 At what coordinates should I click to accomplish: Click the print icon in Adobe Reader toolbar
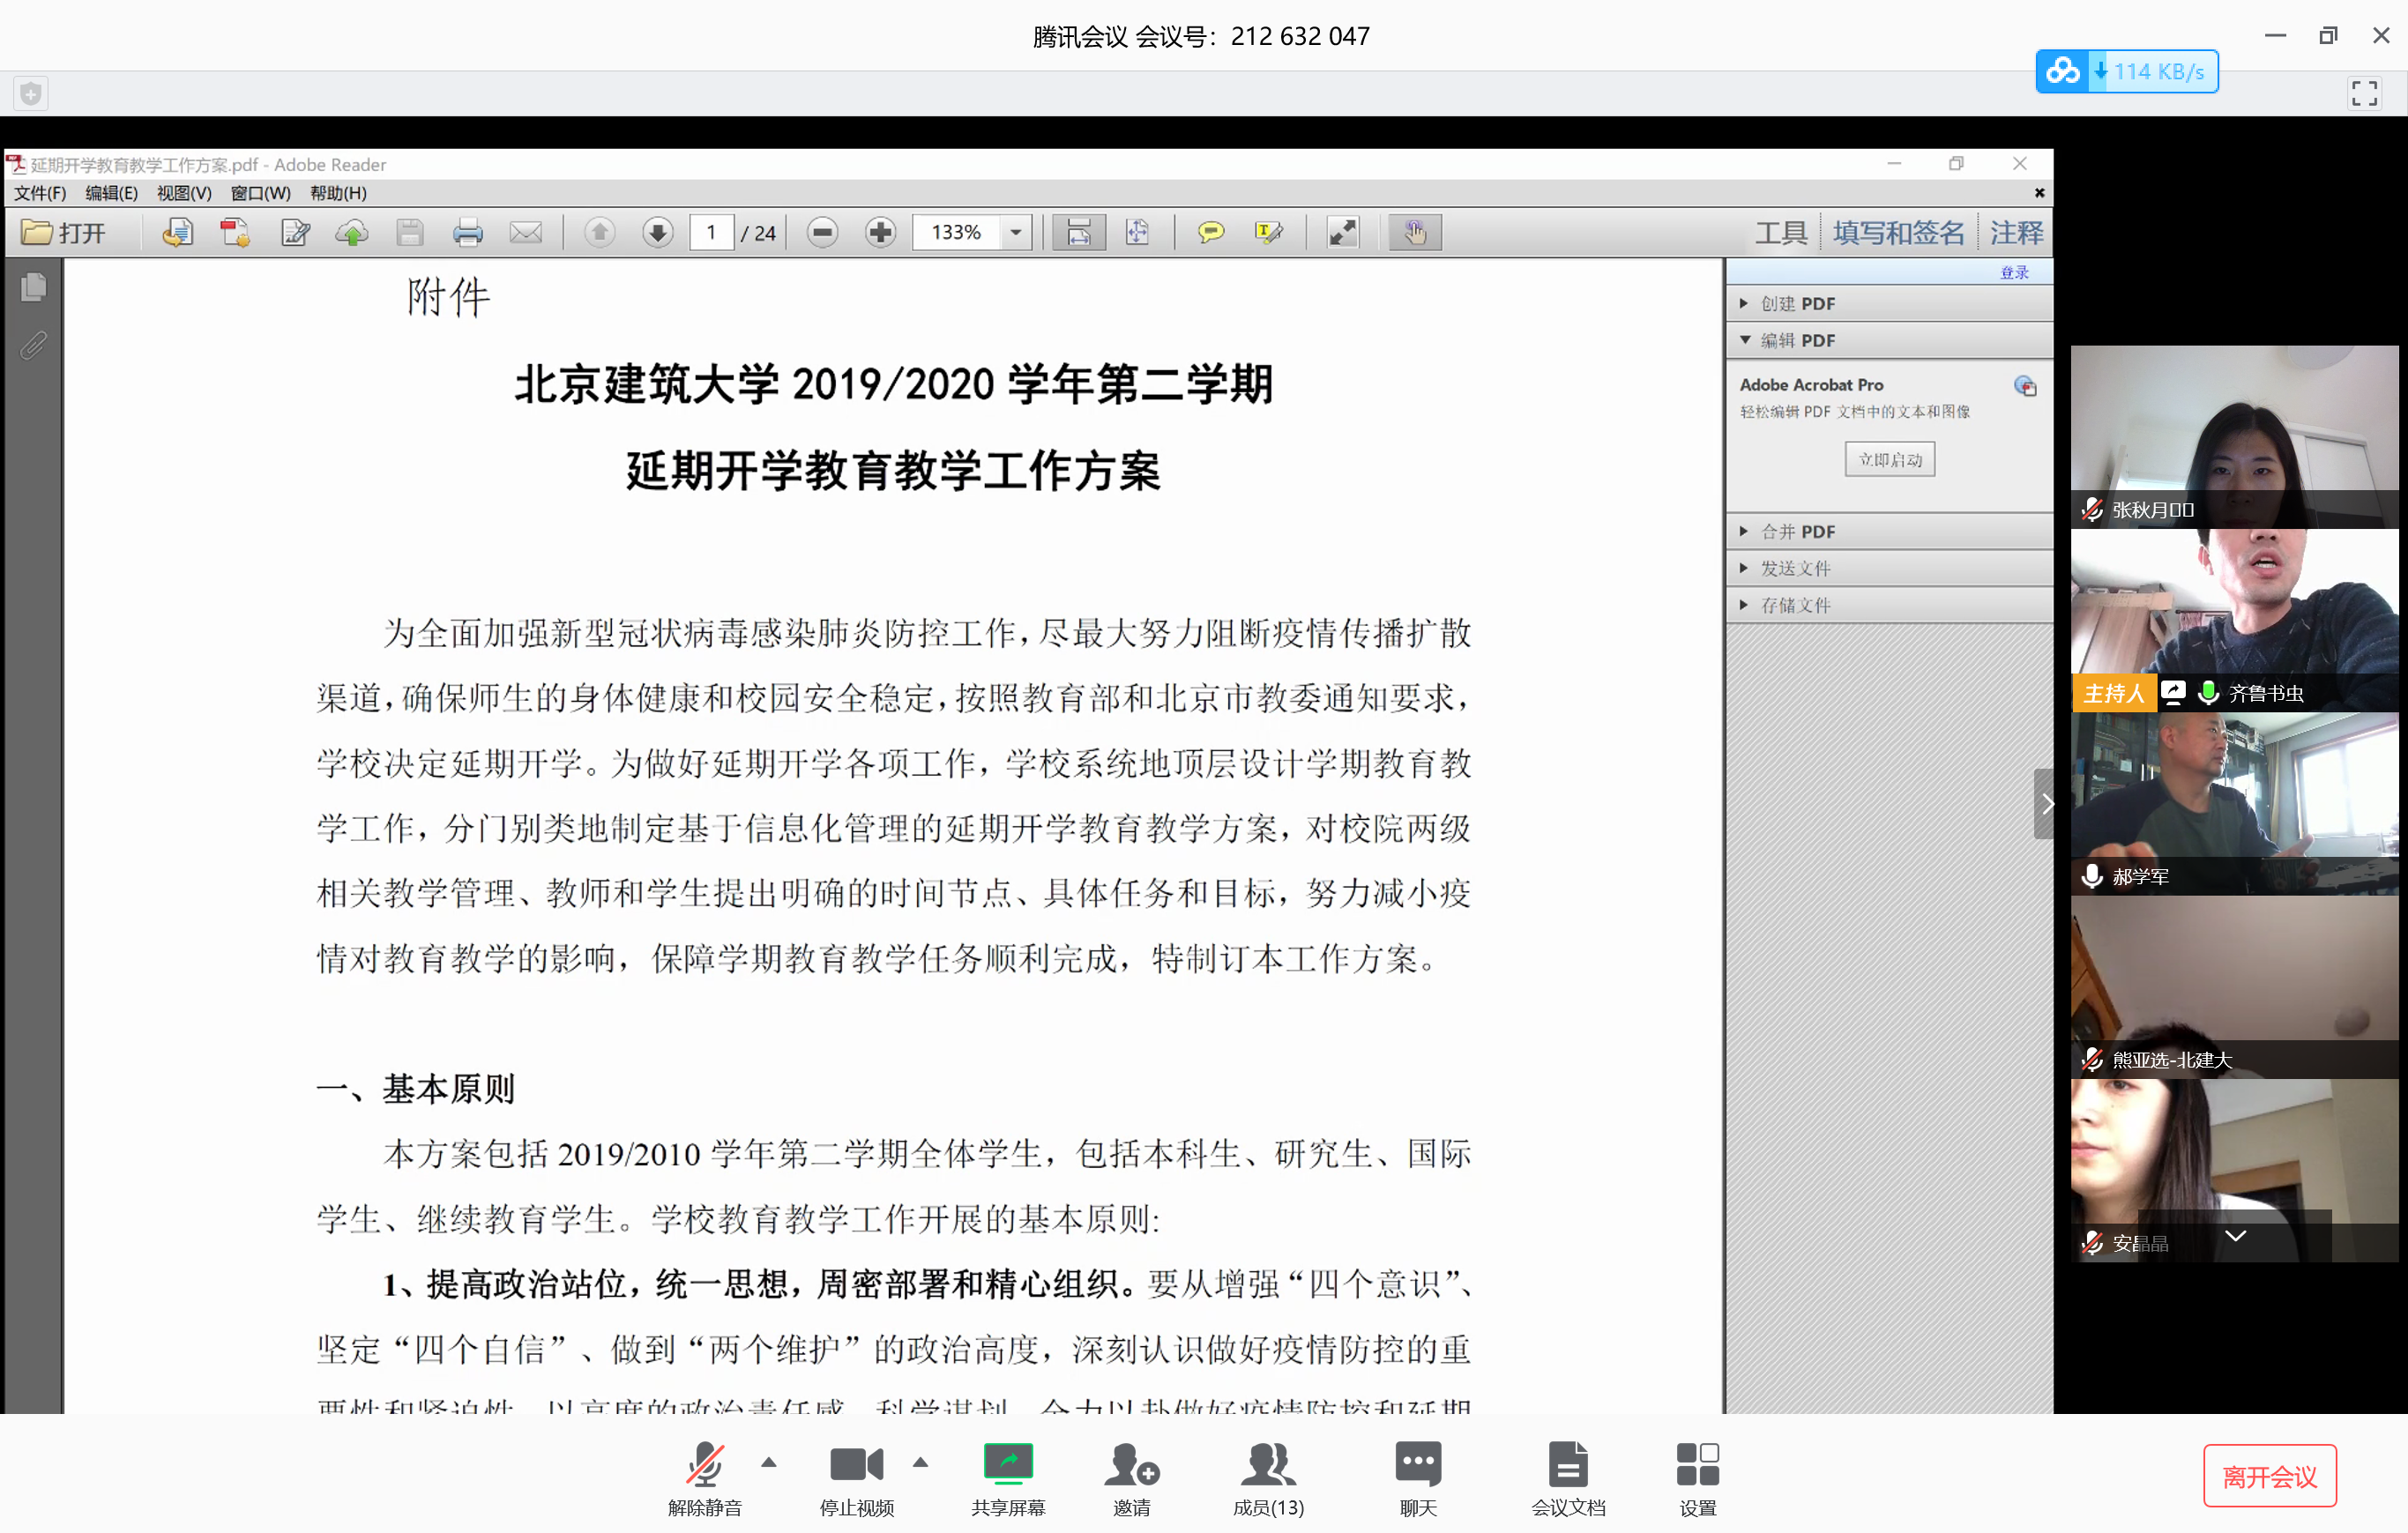pos(467,233)
